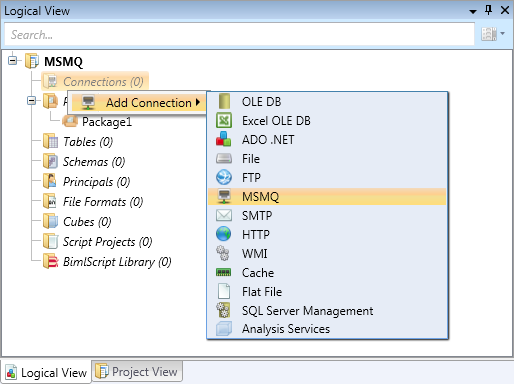
Task: Pick SQL Server Management entry
Action: tap(327, 310)
